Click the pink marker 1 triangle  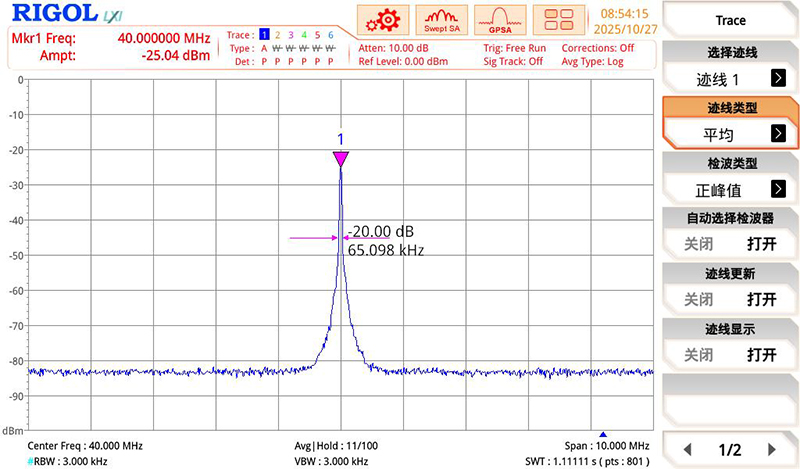(341, 159)
